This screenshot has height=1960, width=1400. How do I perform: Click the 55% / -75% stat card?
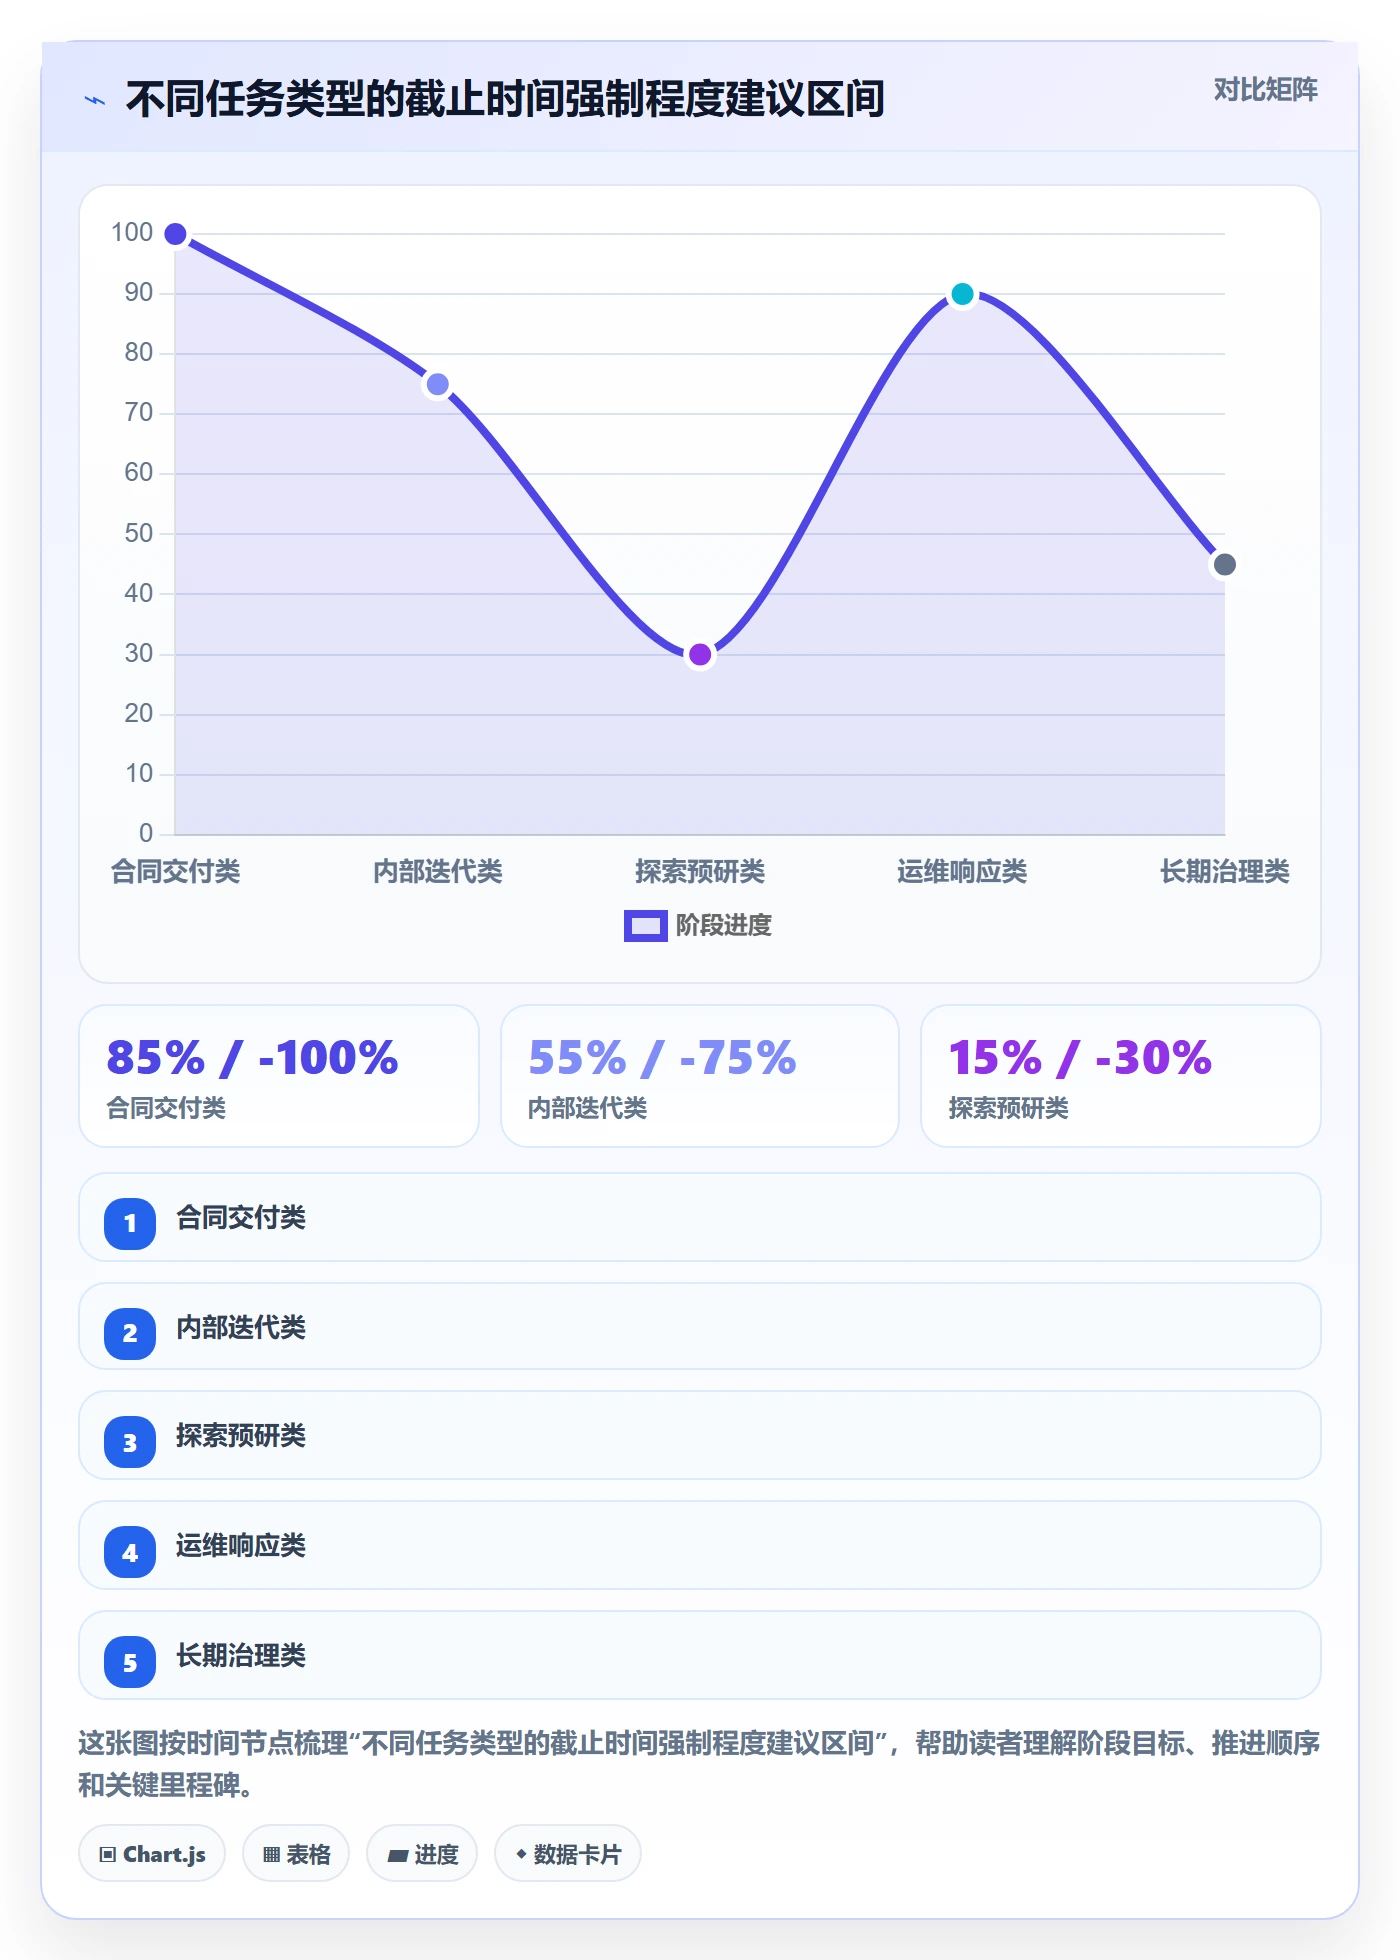tap(700, 1076)
